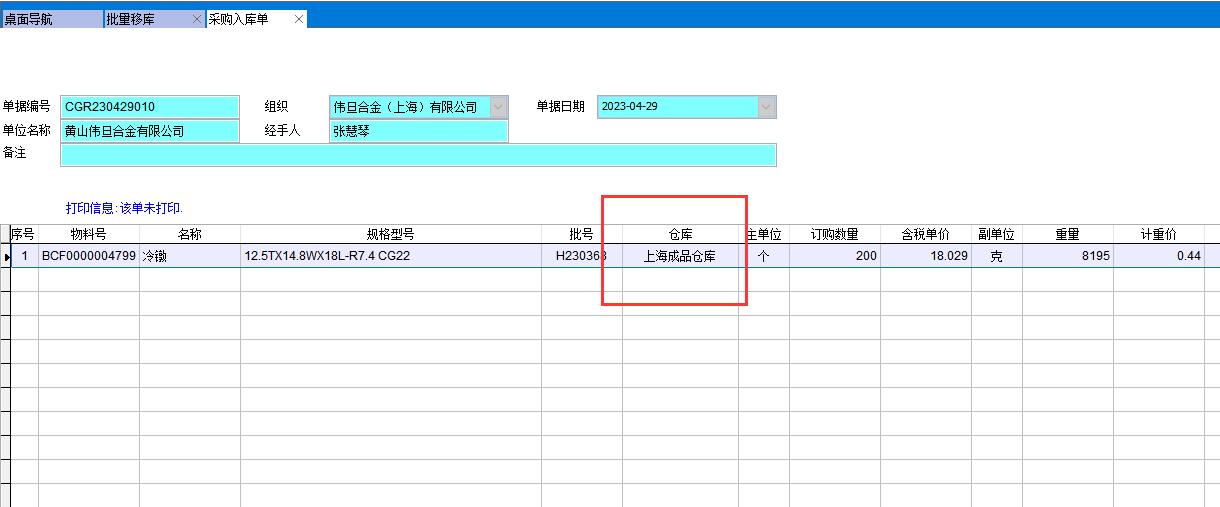
Task: Click the 规格型号 column header
Action: point(390,234)
